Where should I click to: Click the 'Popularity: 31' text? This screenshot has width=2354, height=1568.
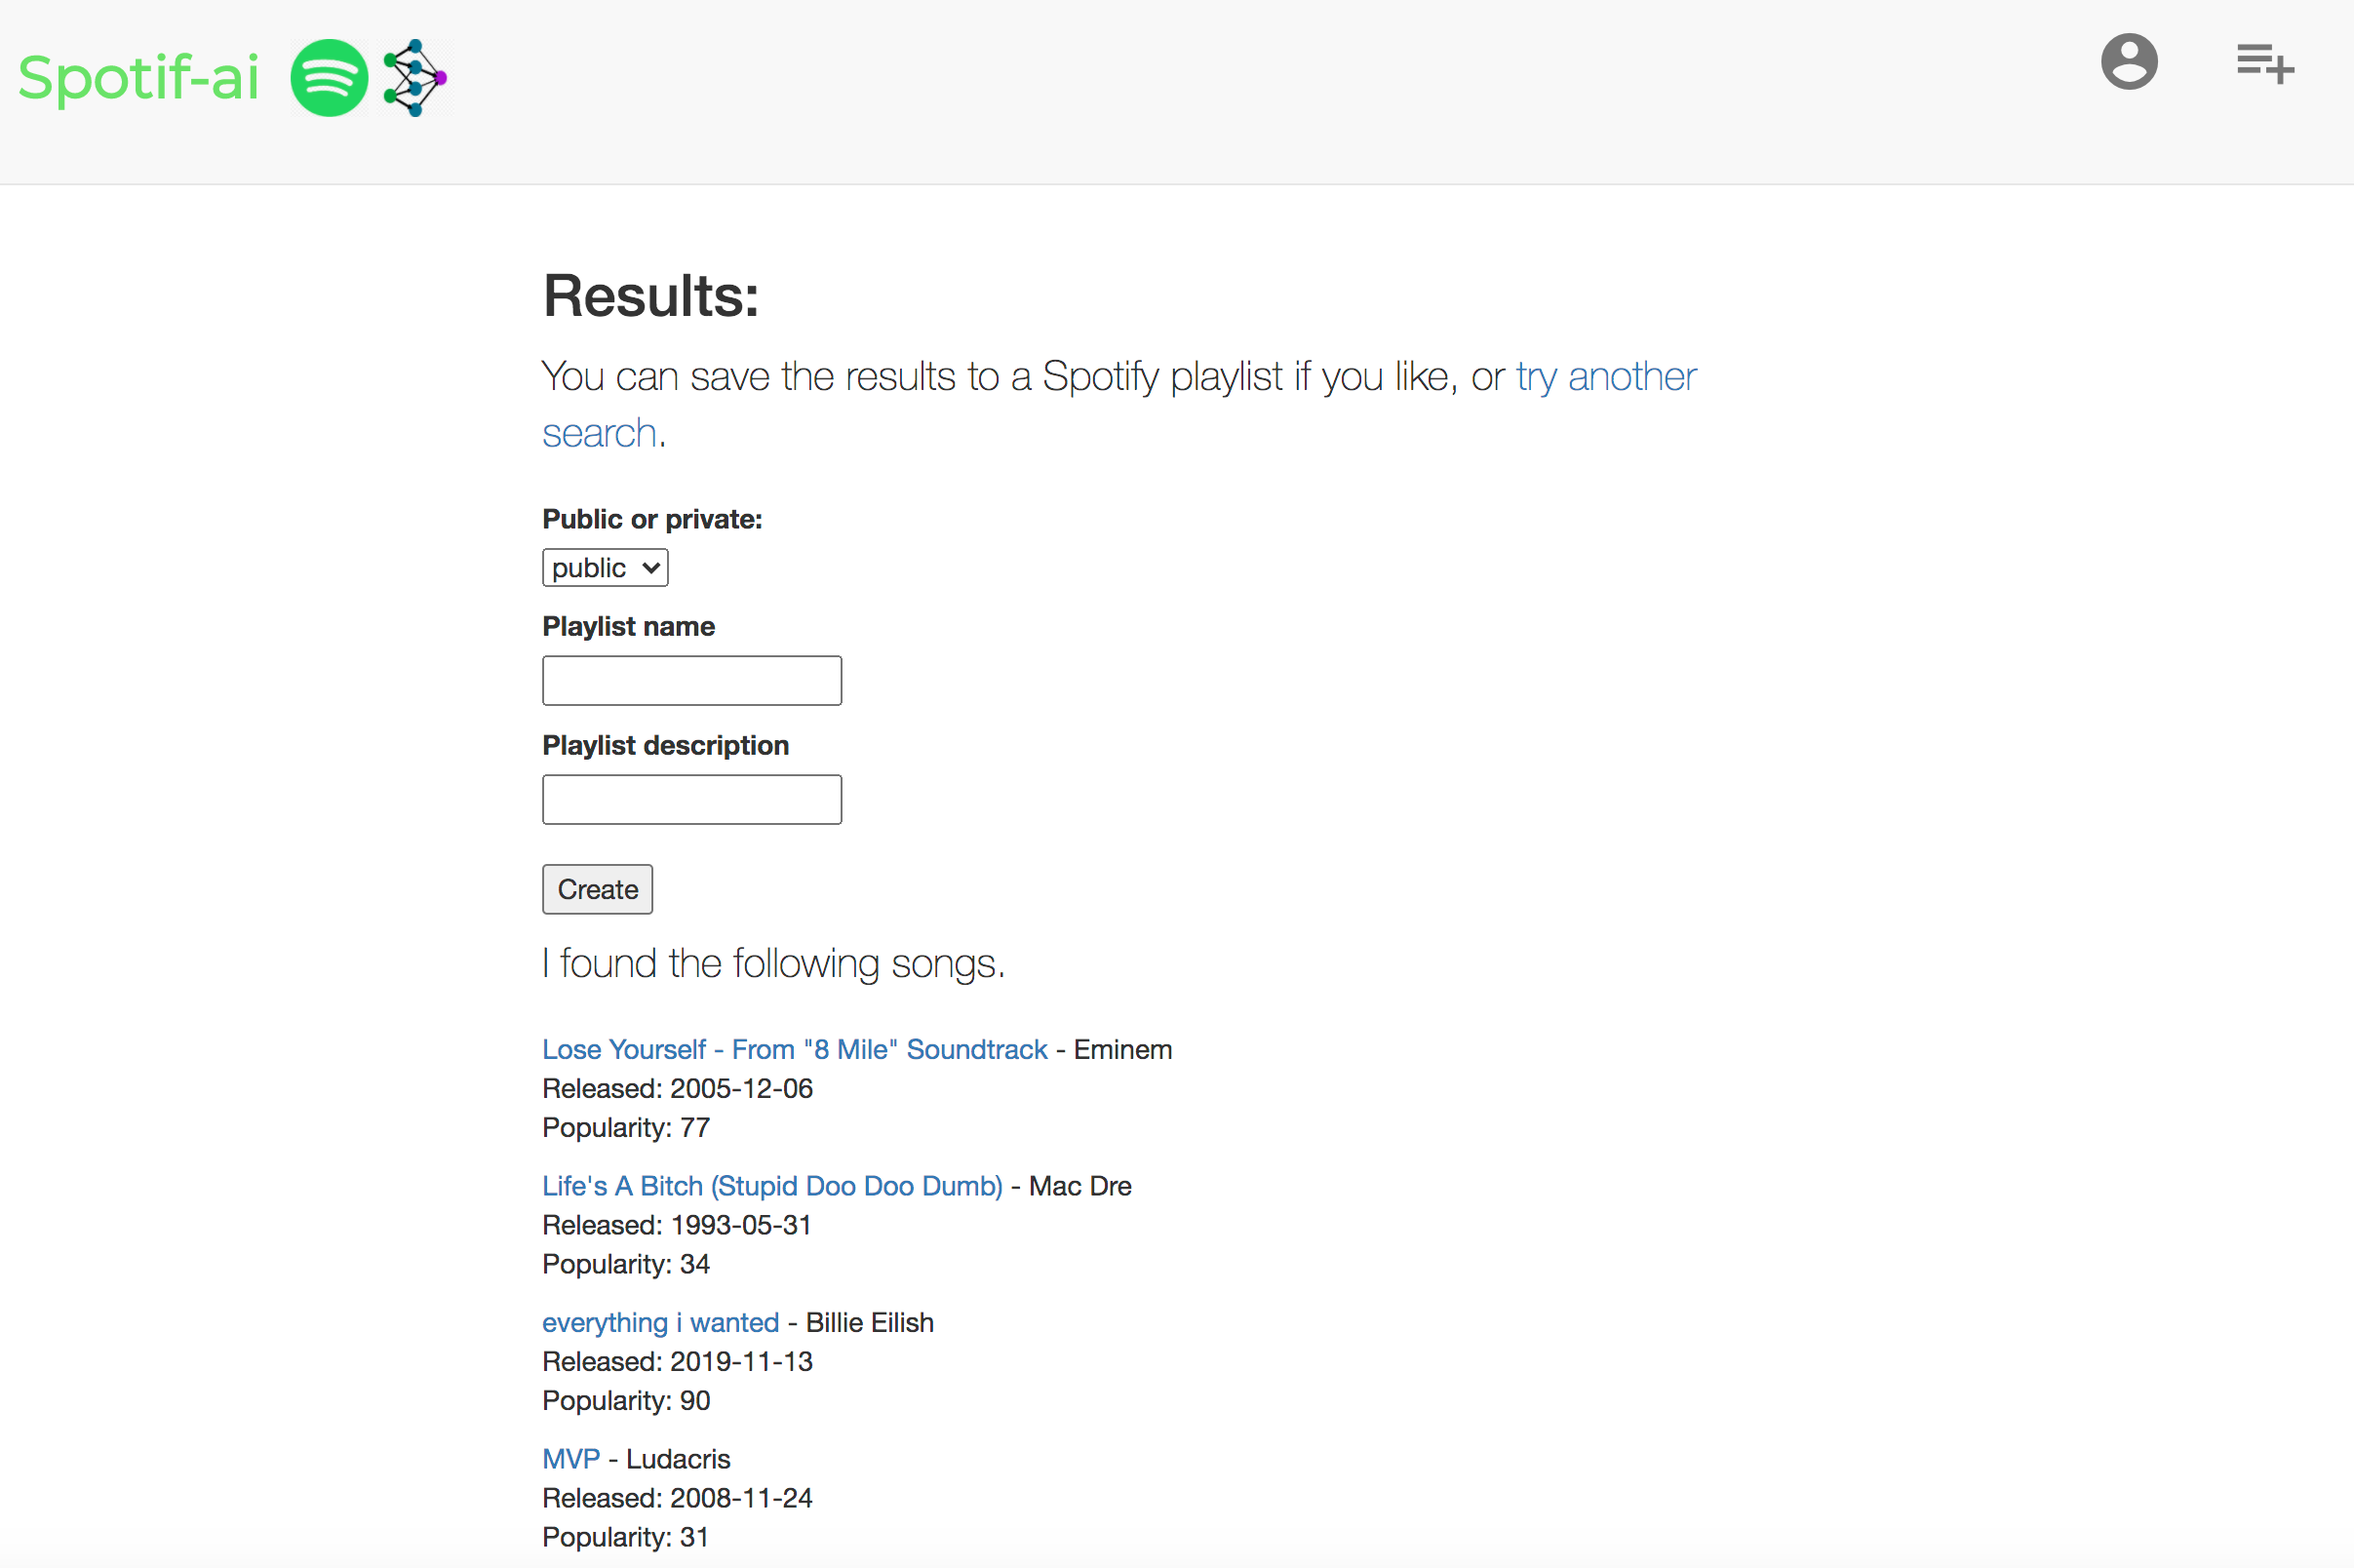pos(626,1538)
